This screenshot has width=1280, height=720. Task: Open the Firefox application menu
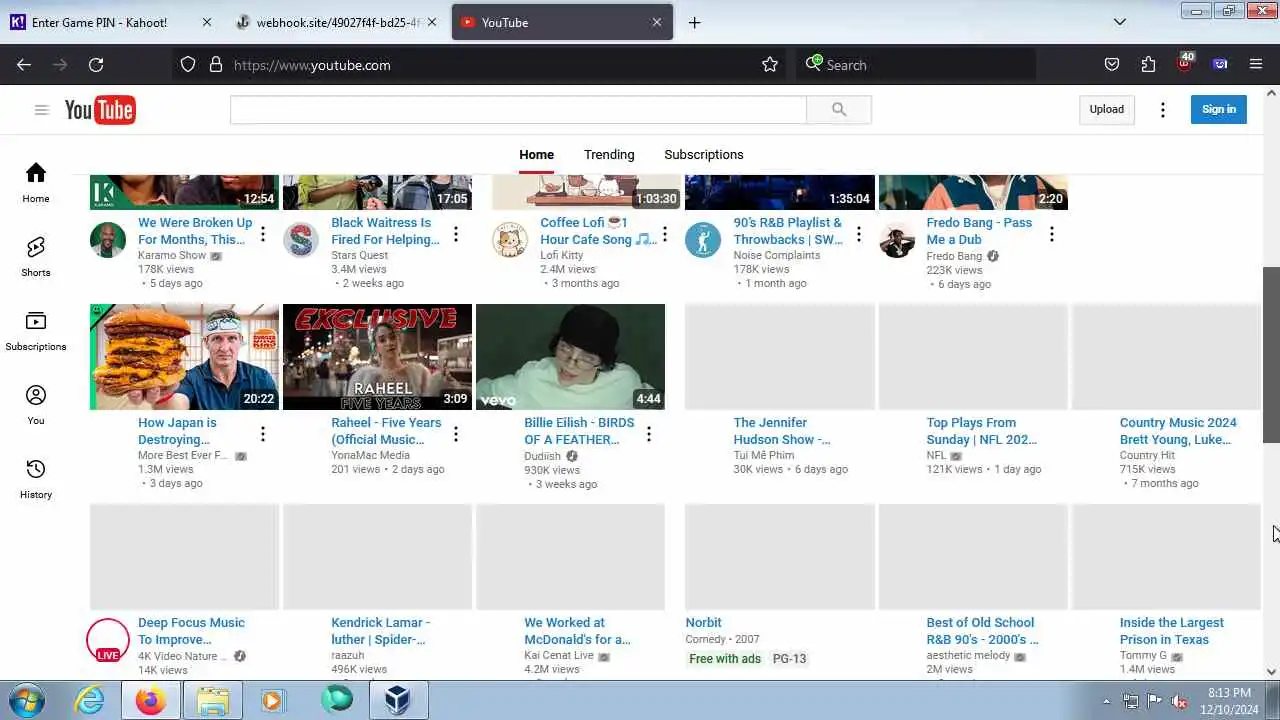[x=1256, y=65]
